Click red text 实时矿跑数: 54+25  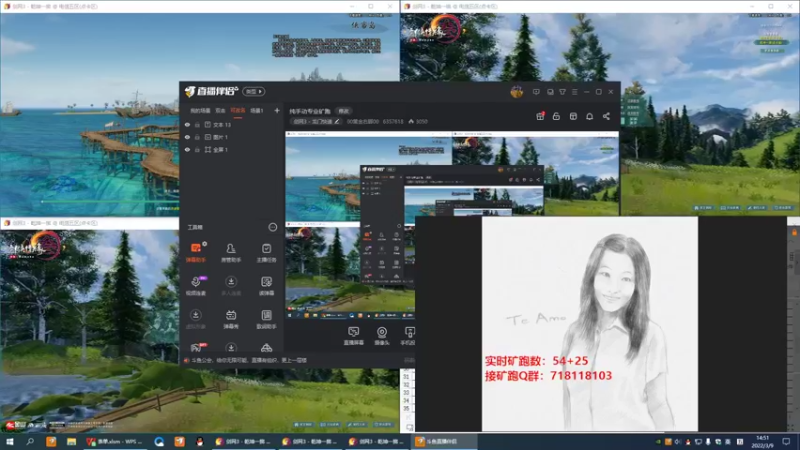[536, 361]
